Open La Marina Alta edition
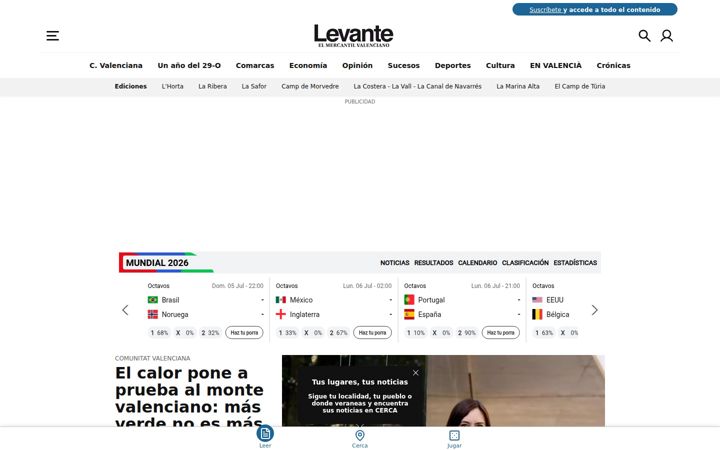Viewport: 720px width, 450px height. point(518,86)
